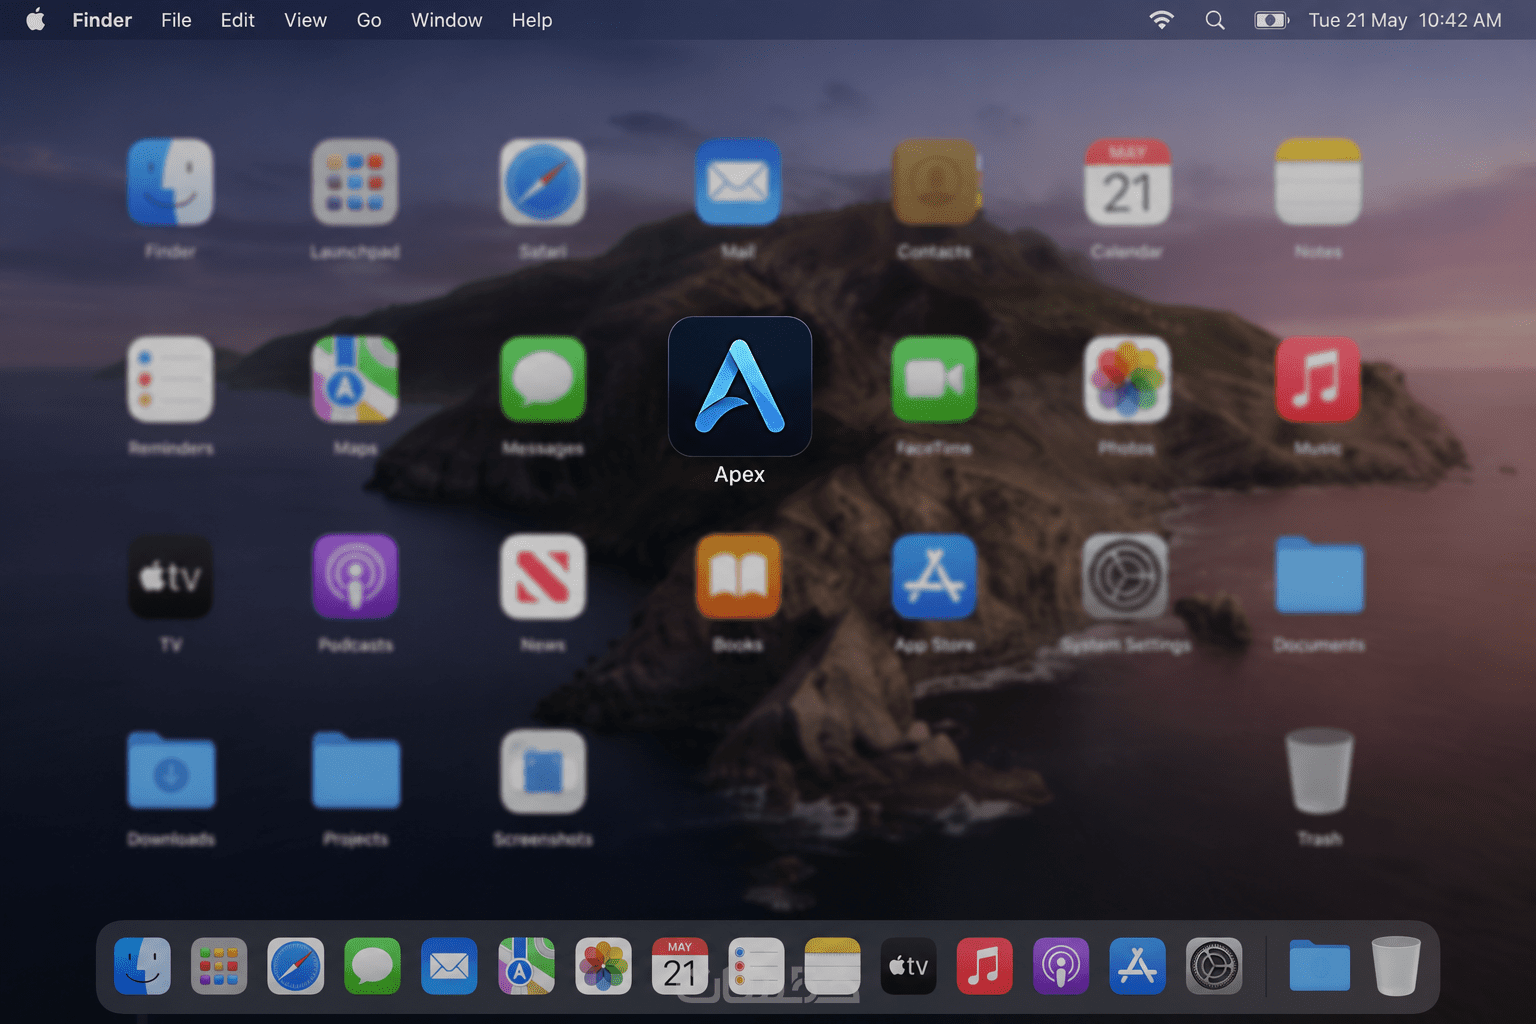Open Photos from the Dock
This screenshot has height=1024, width=1536.
point(603,966)
